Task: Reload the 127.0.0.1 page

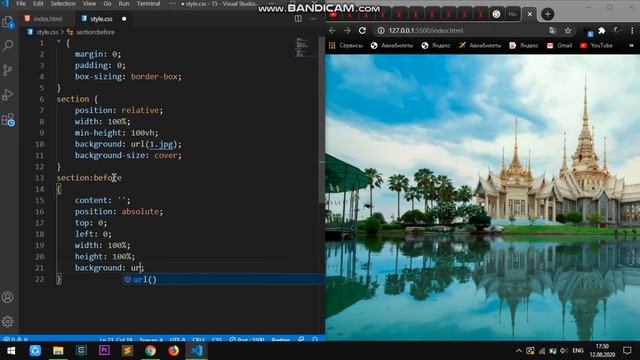Action: [362, 31]
